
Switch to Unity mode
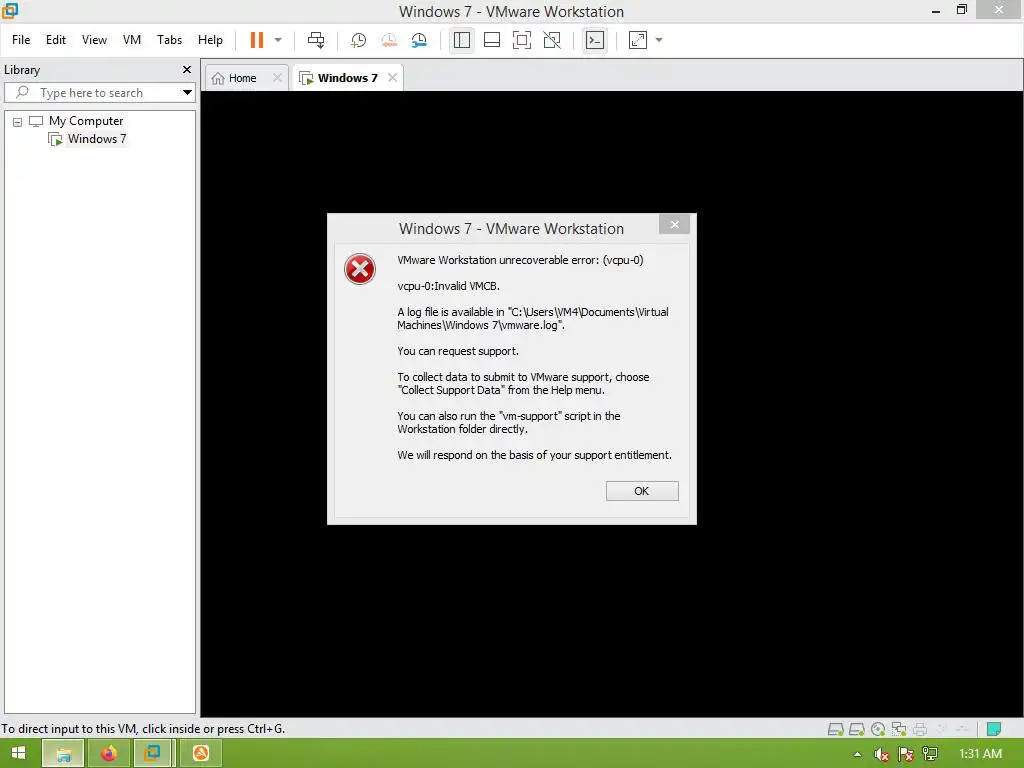point(552,40)
